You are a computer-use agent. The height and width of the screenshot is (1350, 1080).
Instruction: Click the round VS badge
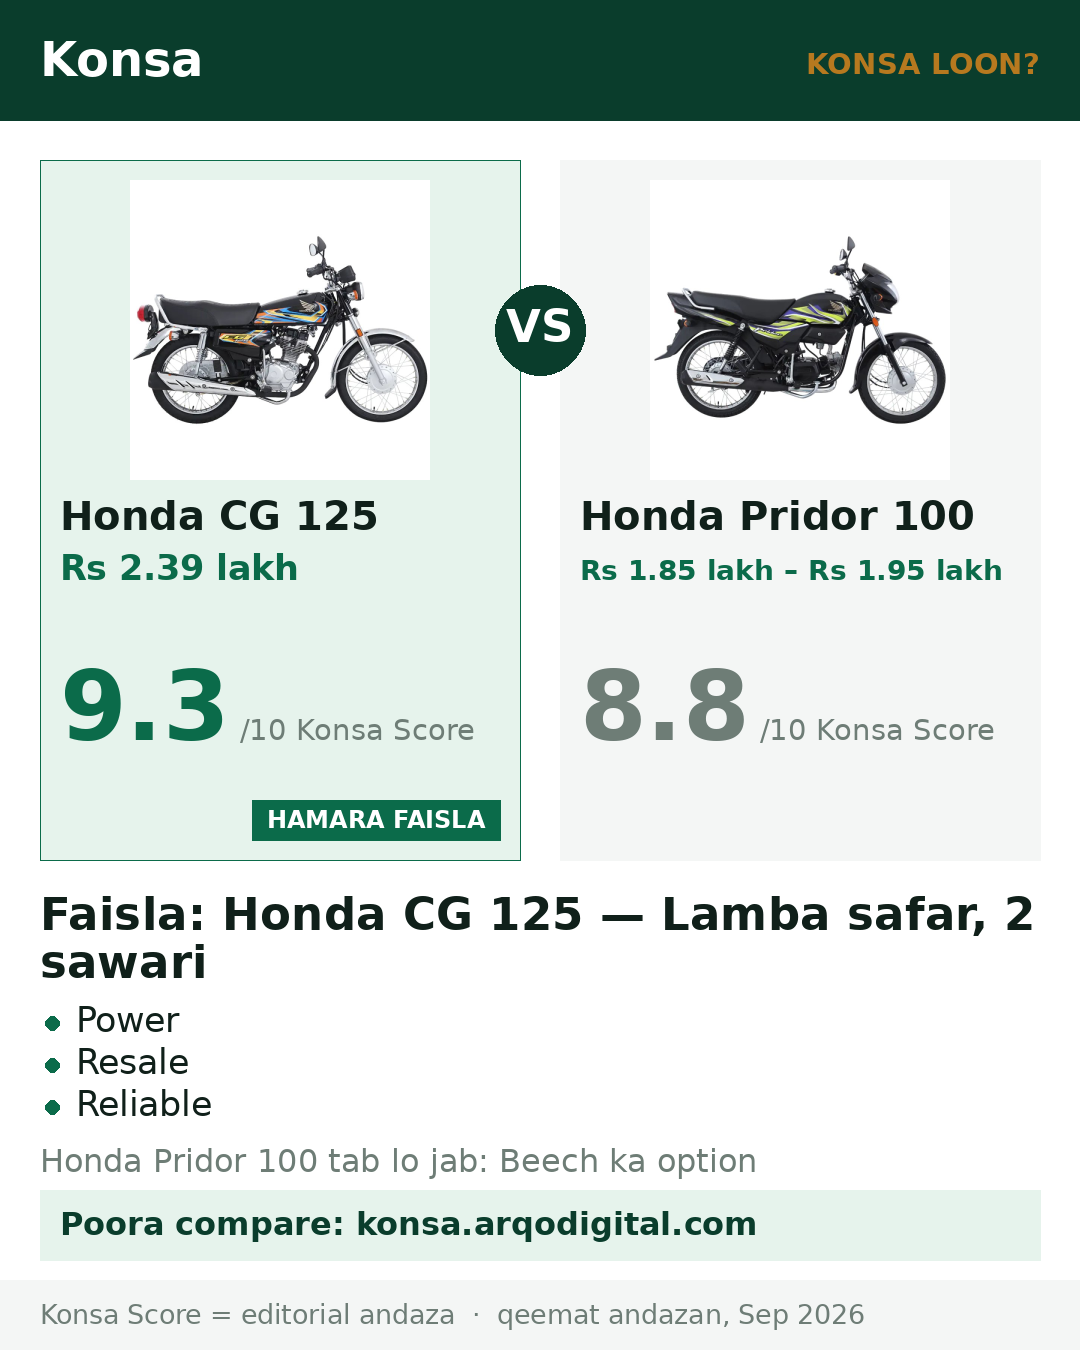[540, 330]
